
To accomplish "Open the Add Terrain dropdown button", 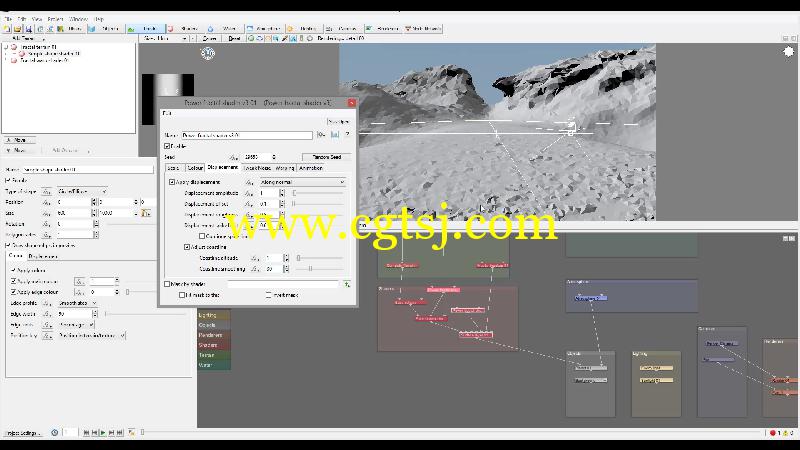I will tap(24, 38).
